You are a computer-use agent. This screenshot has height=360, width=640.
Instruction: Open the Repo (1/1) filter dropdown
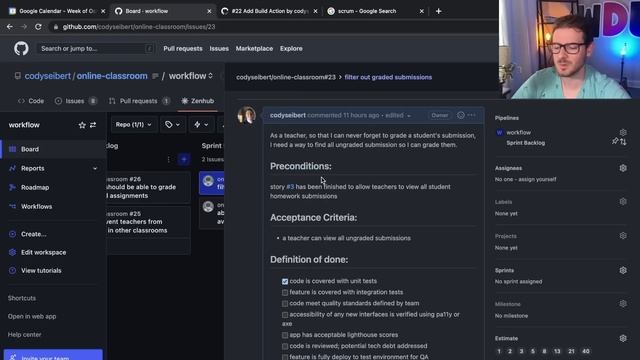tap(133, 124)
